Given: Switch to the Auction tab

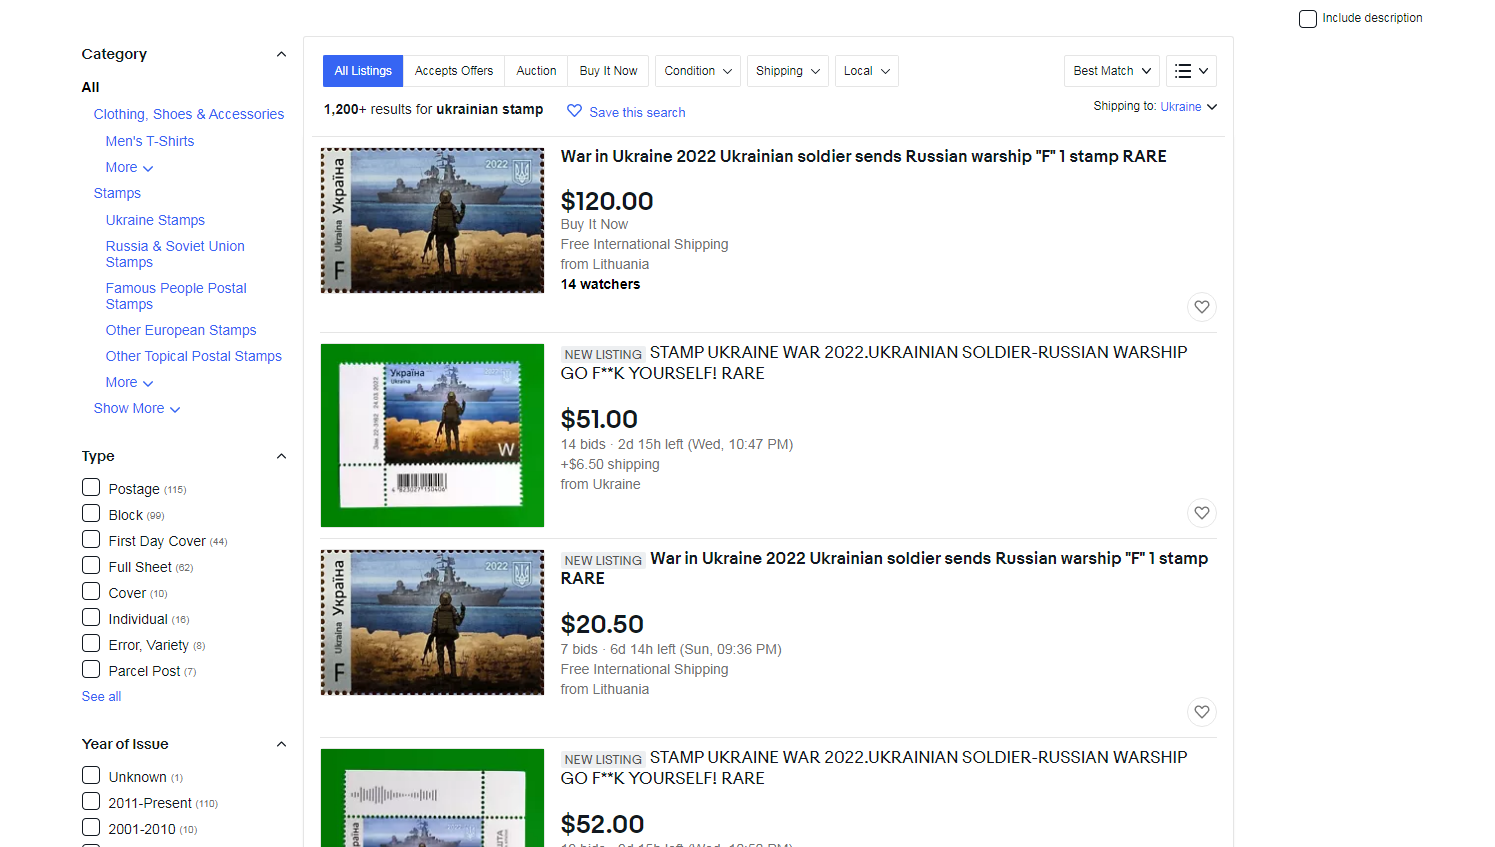Looking at the screenshot, I should coord(536,71).
